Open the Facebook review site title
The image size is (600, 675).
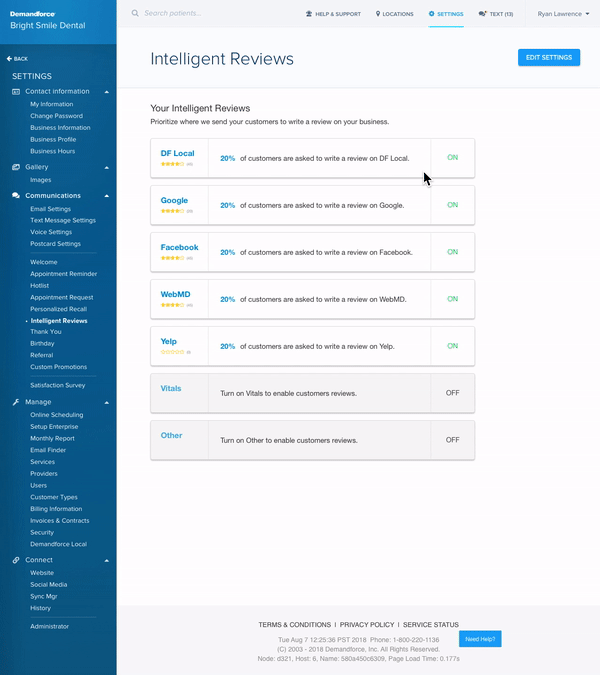tap(179, 247)
